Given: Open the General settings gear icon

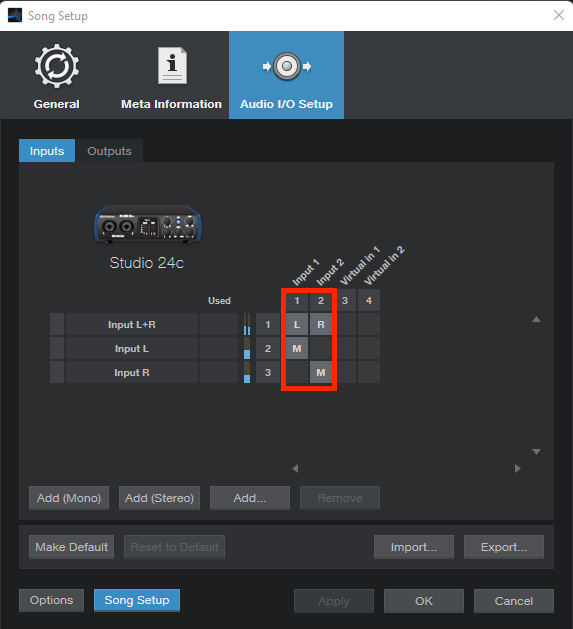Looking at the screenshot, I should (x=57, y=66).
